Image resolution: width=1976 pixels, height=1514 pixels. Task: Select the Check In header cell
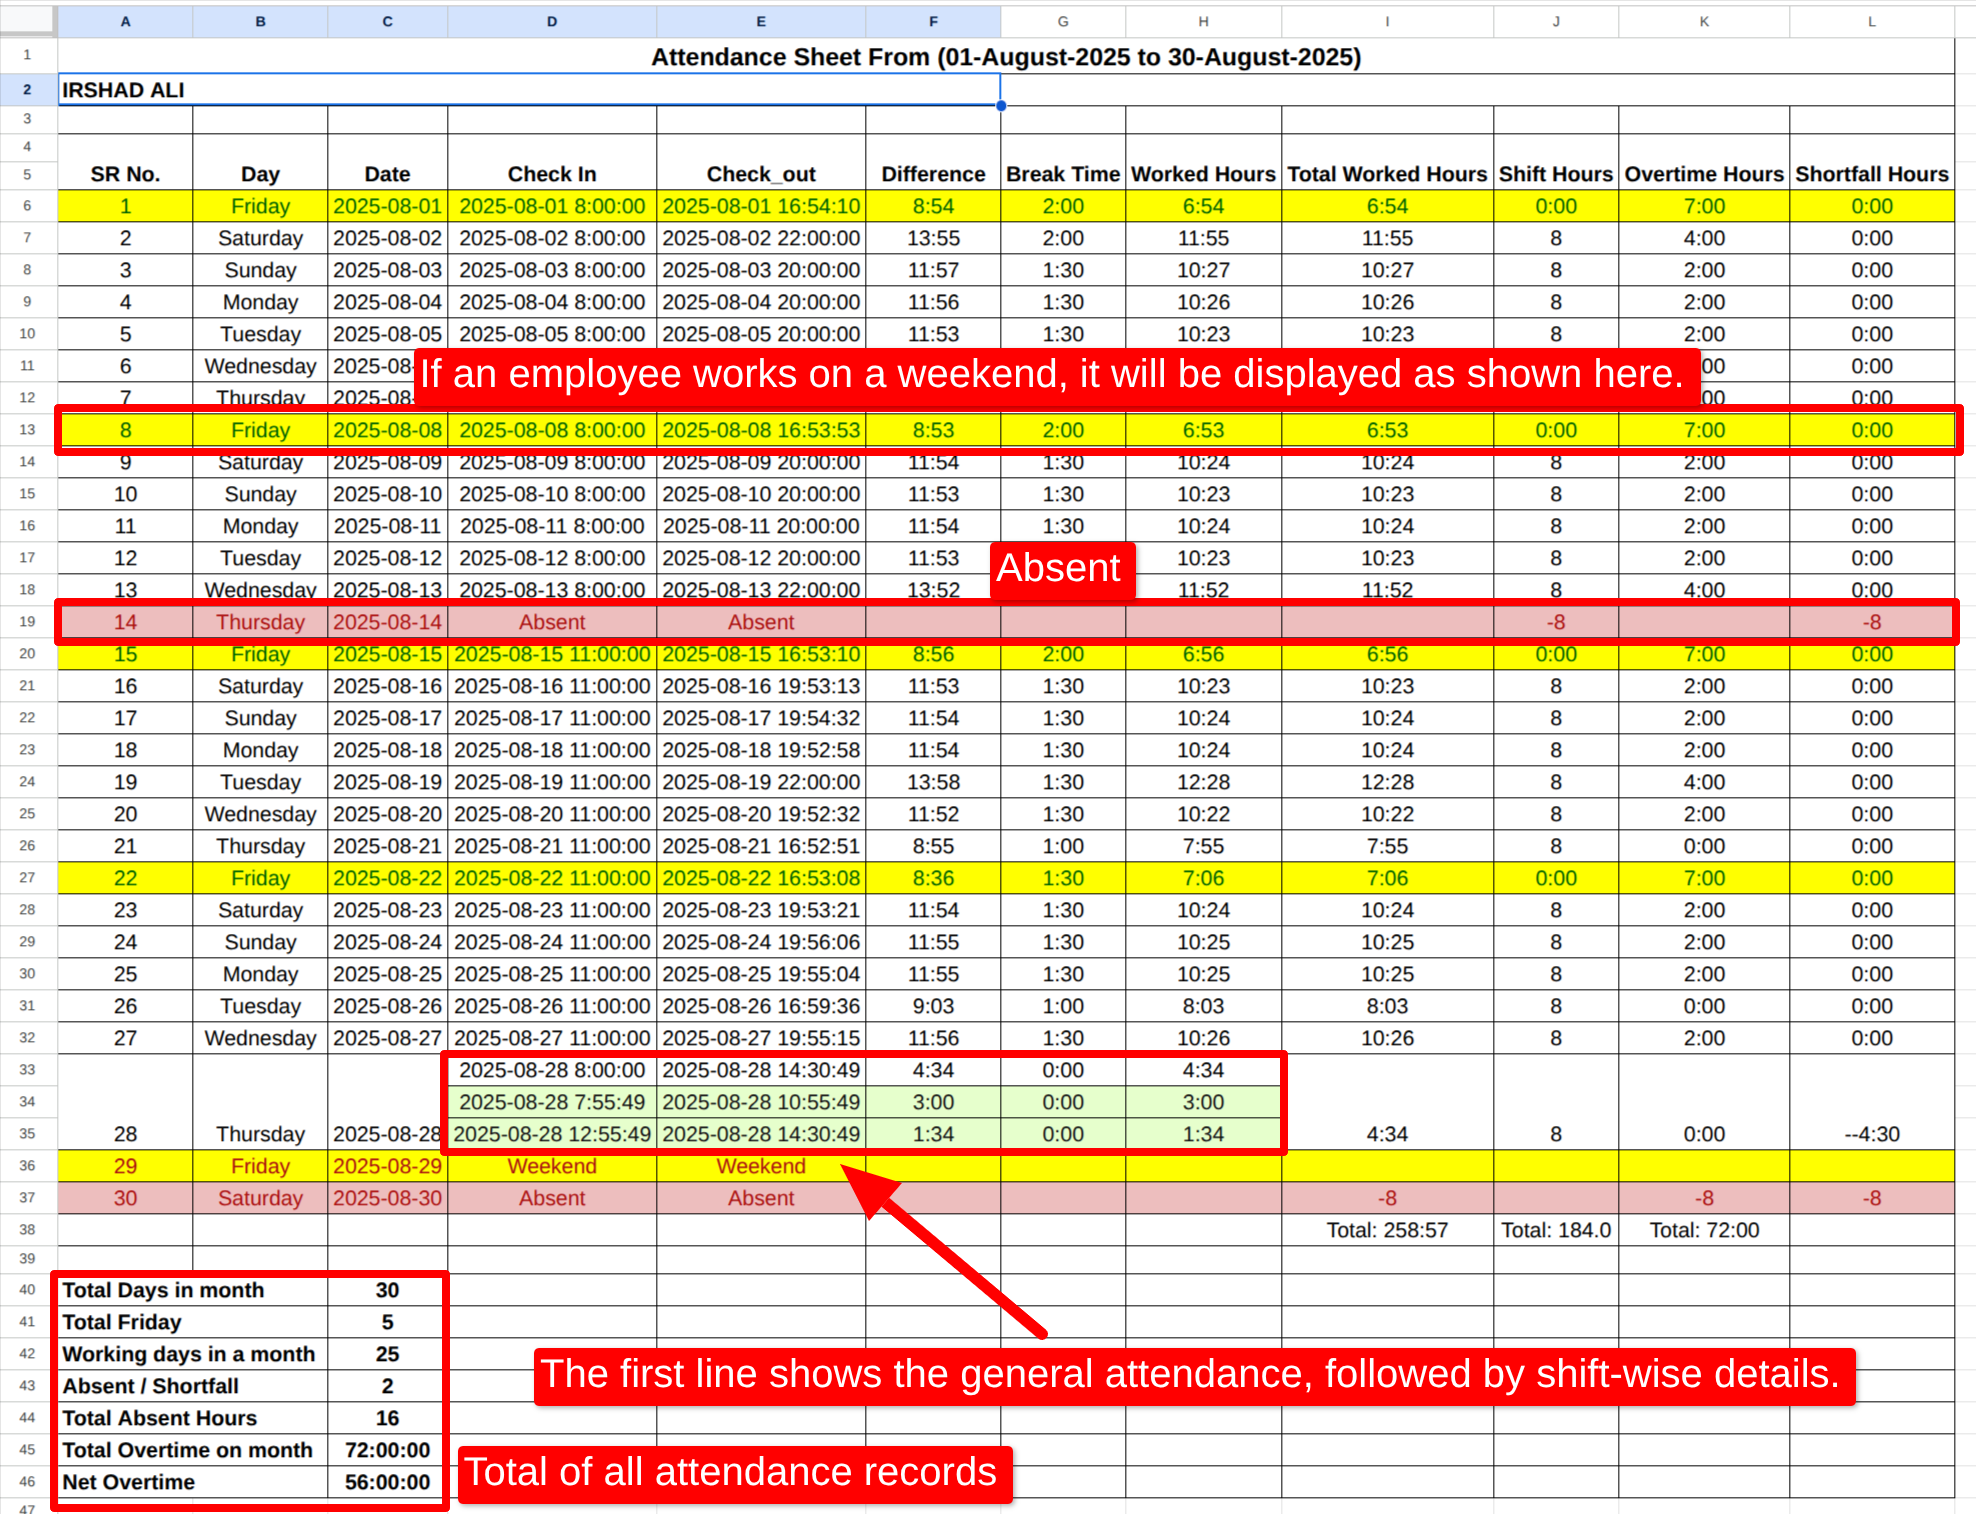551,174
